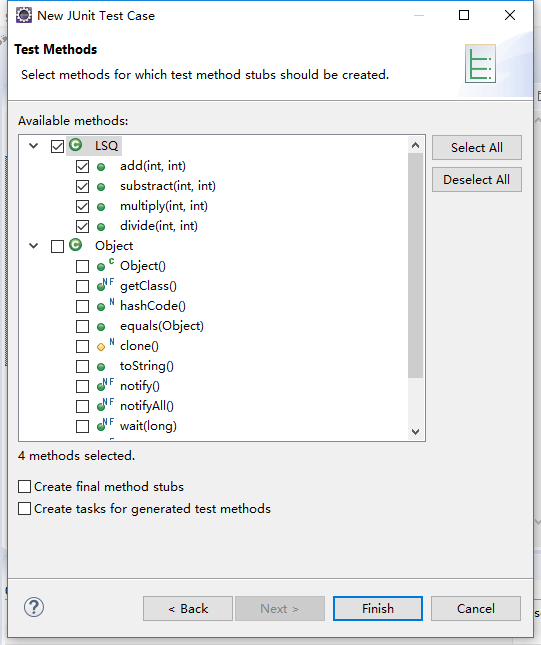541x645 pixels.
Task: Check the hashCode() method checkbox
Action: tap(82, 306)
